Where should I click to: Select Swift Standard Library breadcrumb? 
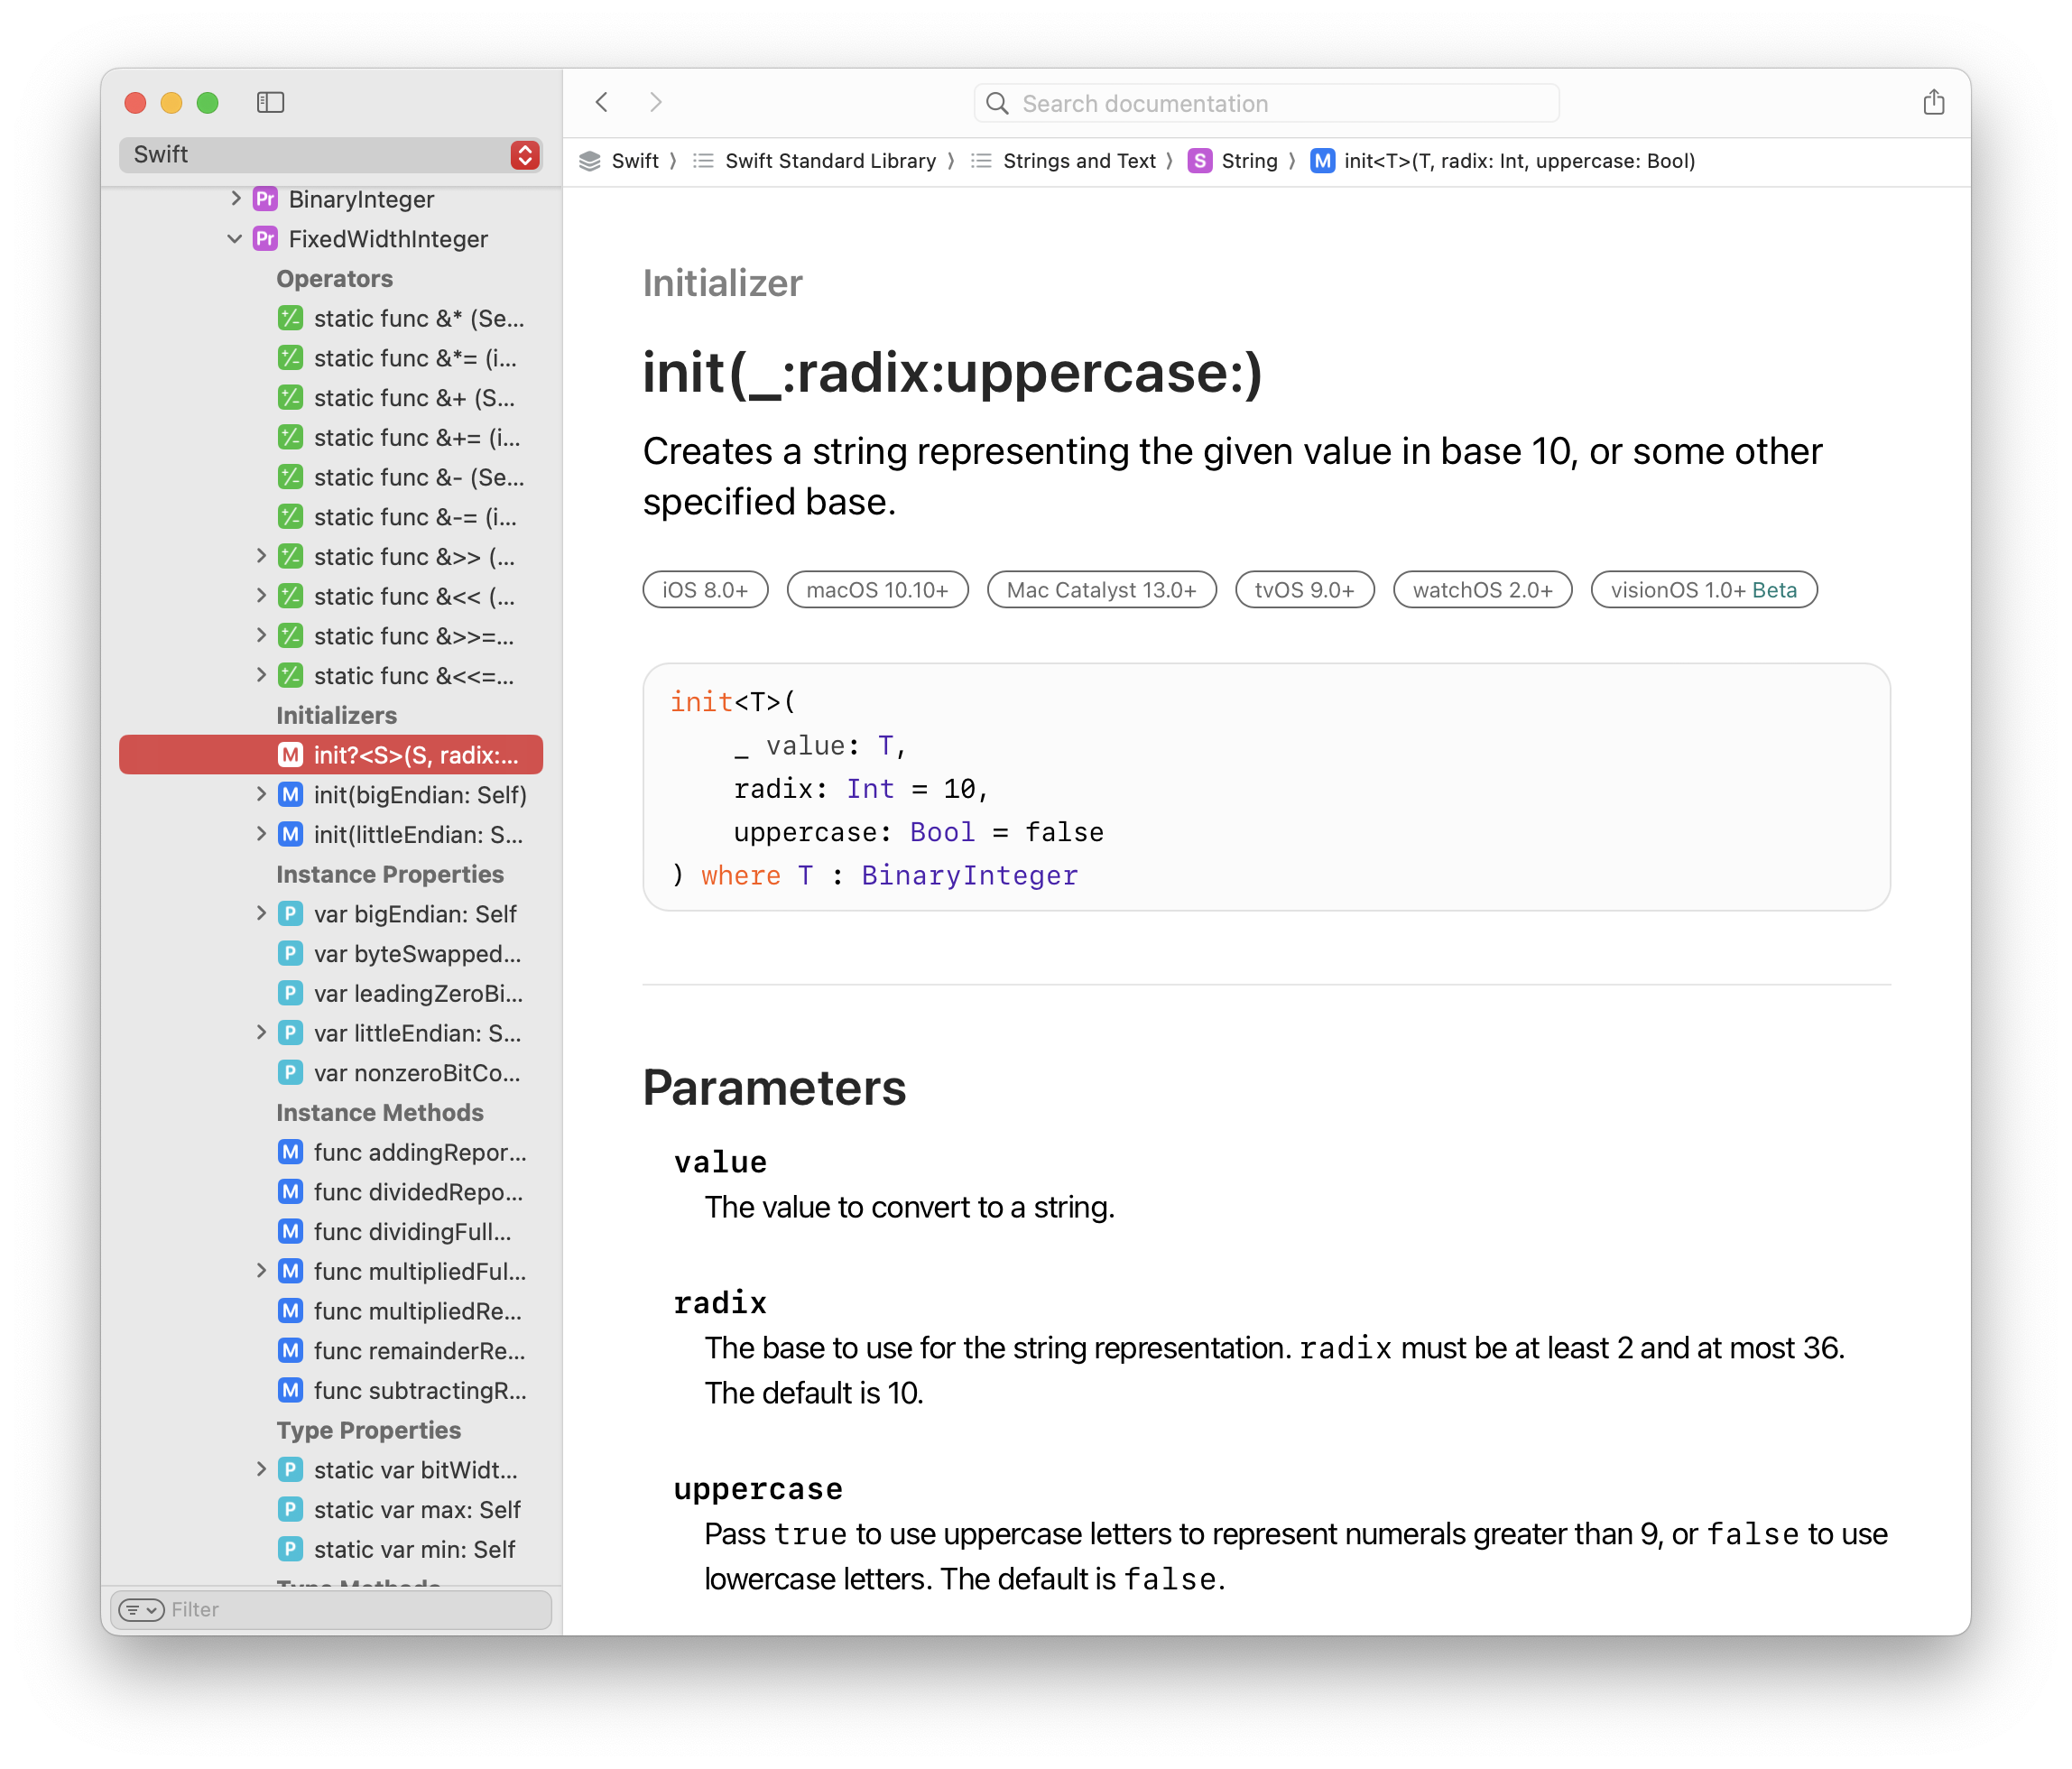(829, 161)
